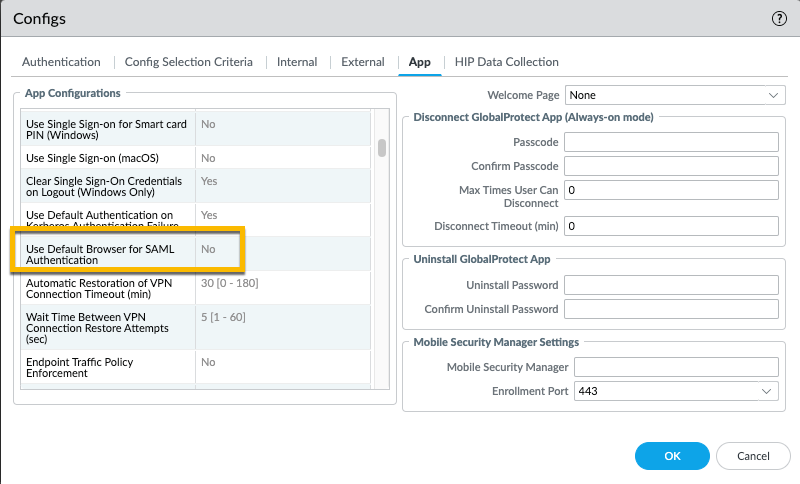Image resolution: width=800 pixels, height=484 pixels.
Task: Click the Uninstall Password field
Action: (x=671, y=285)
